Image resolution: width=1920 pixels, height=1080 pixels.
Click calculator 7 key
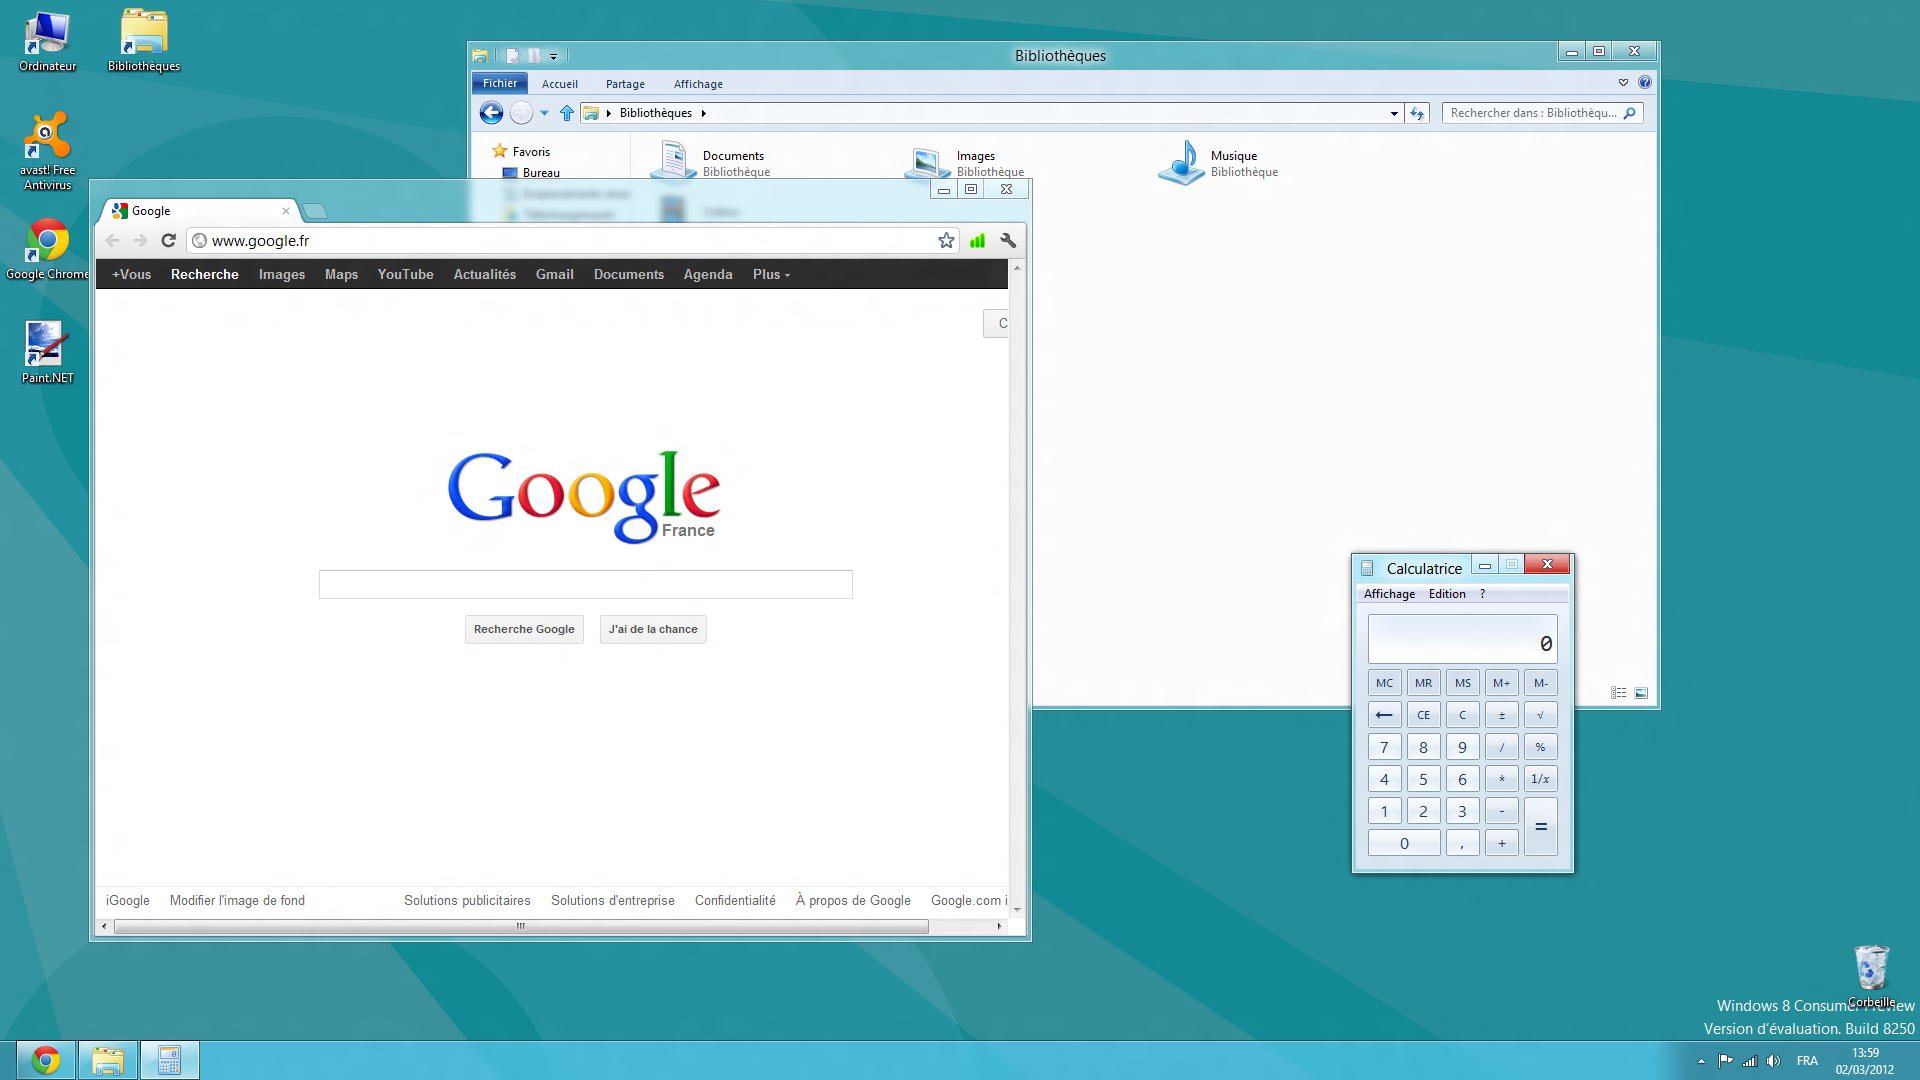click(x=1384, y=747)
